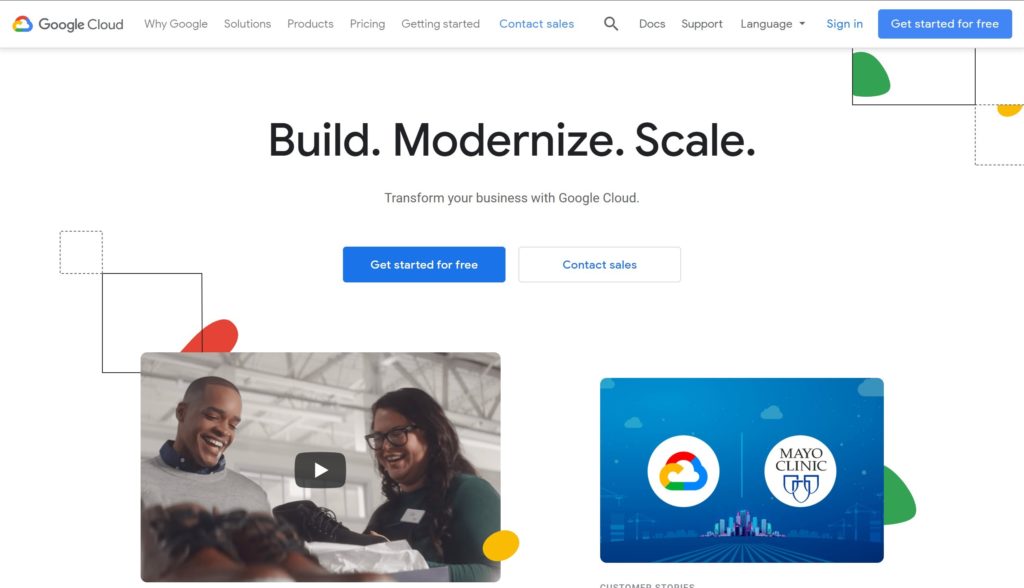The height and width of the screenshot is (588, 1024).
Task: Open the Support link
Action: tap(701, 24)
